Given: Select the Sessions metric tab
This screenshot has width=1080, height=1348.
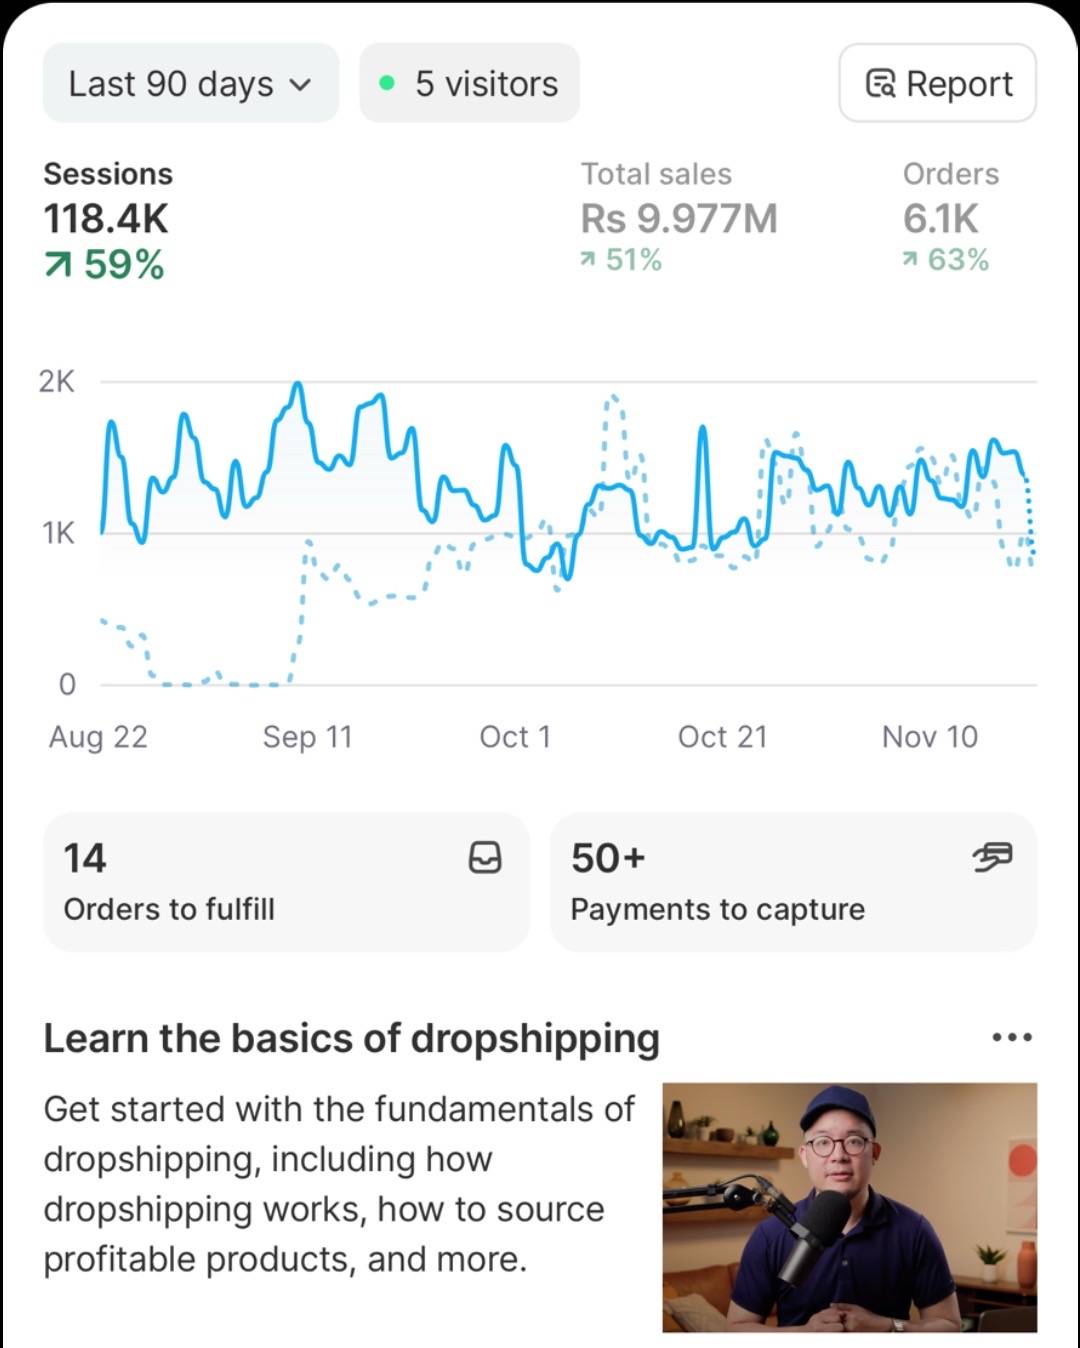Looking at the screenshot, I should click(x=108, y=218).
